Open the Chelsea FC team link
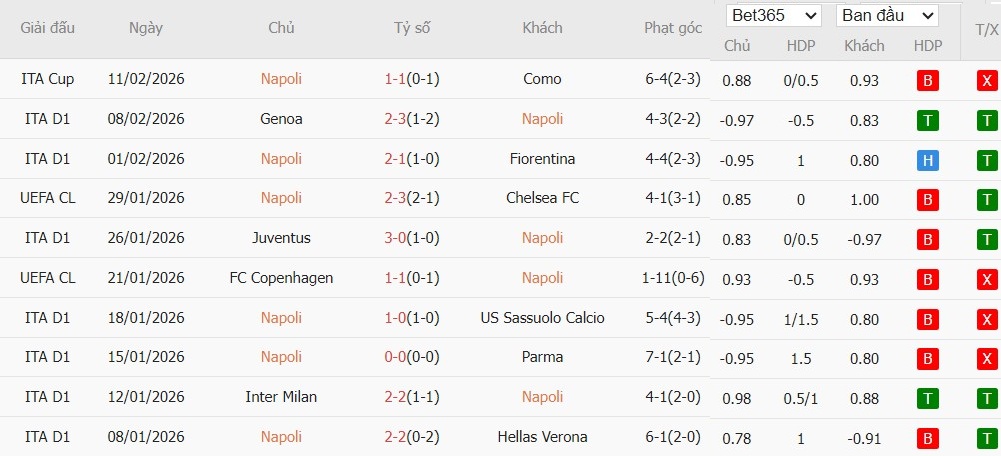This screenshot has height=456, width=1001. tap(542, 198)
